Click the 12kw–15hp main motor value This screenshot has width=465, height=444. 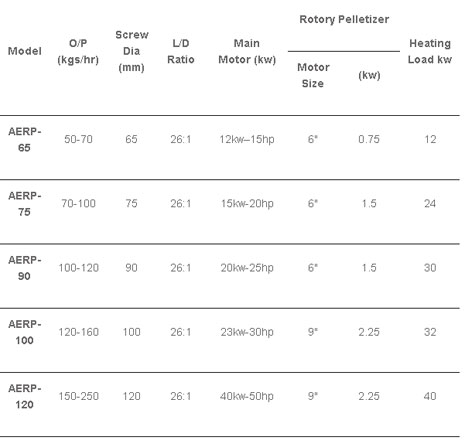click(x=247, y=139)
